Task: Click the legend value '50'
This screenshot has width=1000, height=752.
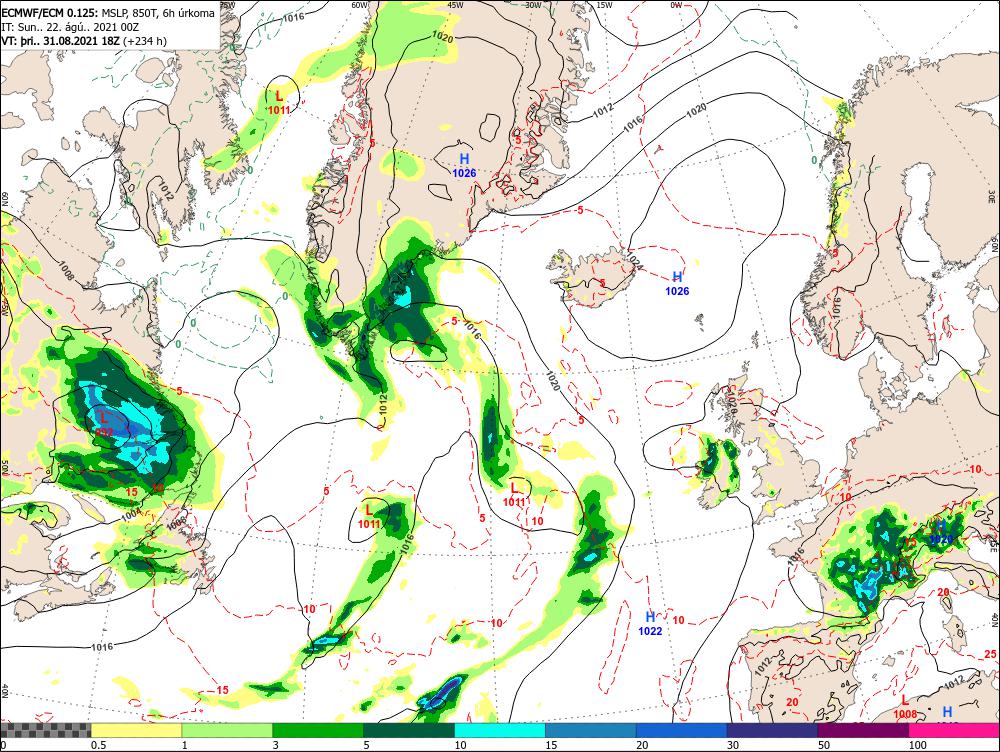Action: pos(824,745)
